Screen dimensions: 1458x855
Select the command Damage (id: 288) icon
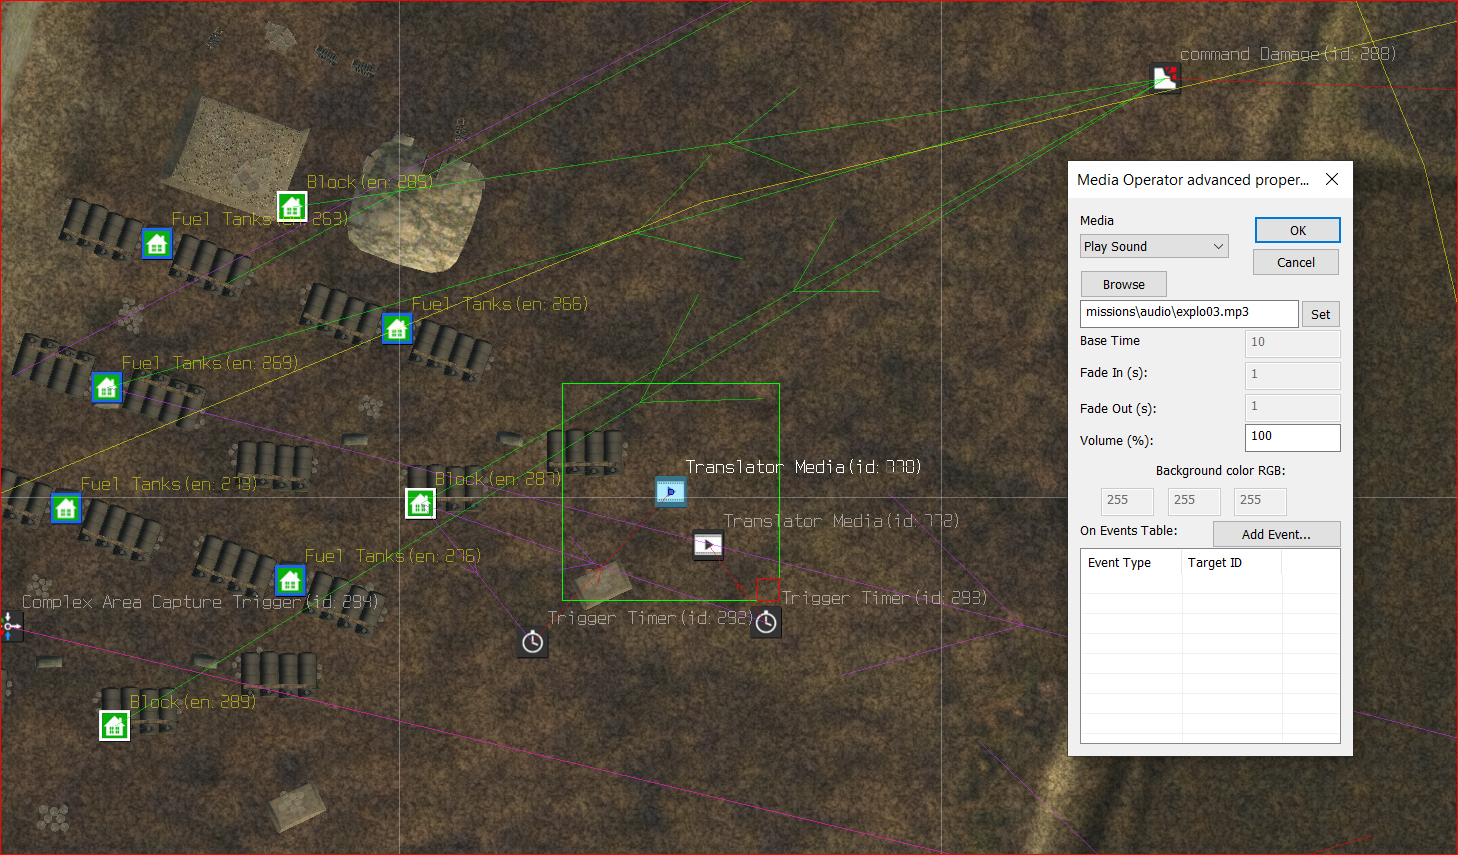pyautogui.click(x=1165, y=78)
